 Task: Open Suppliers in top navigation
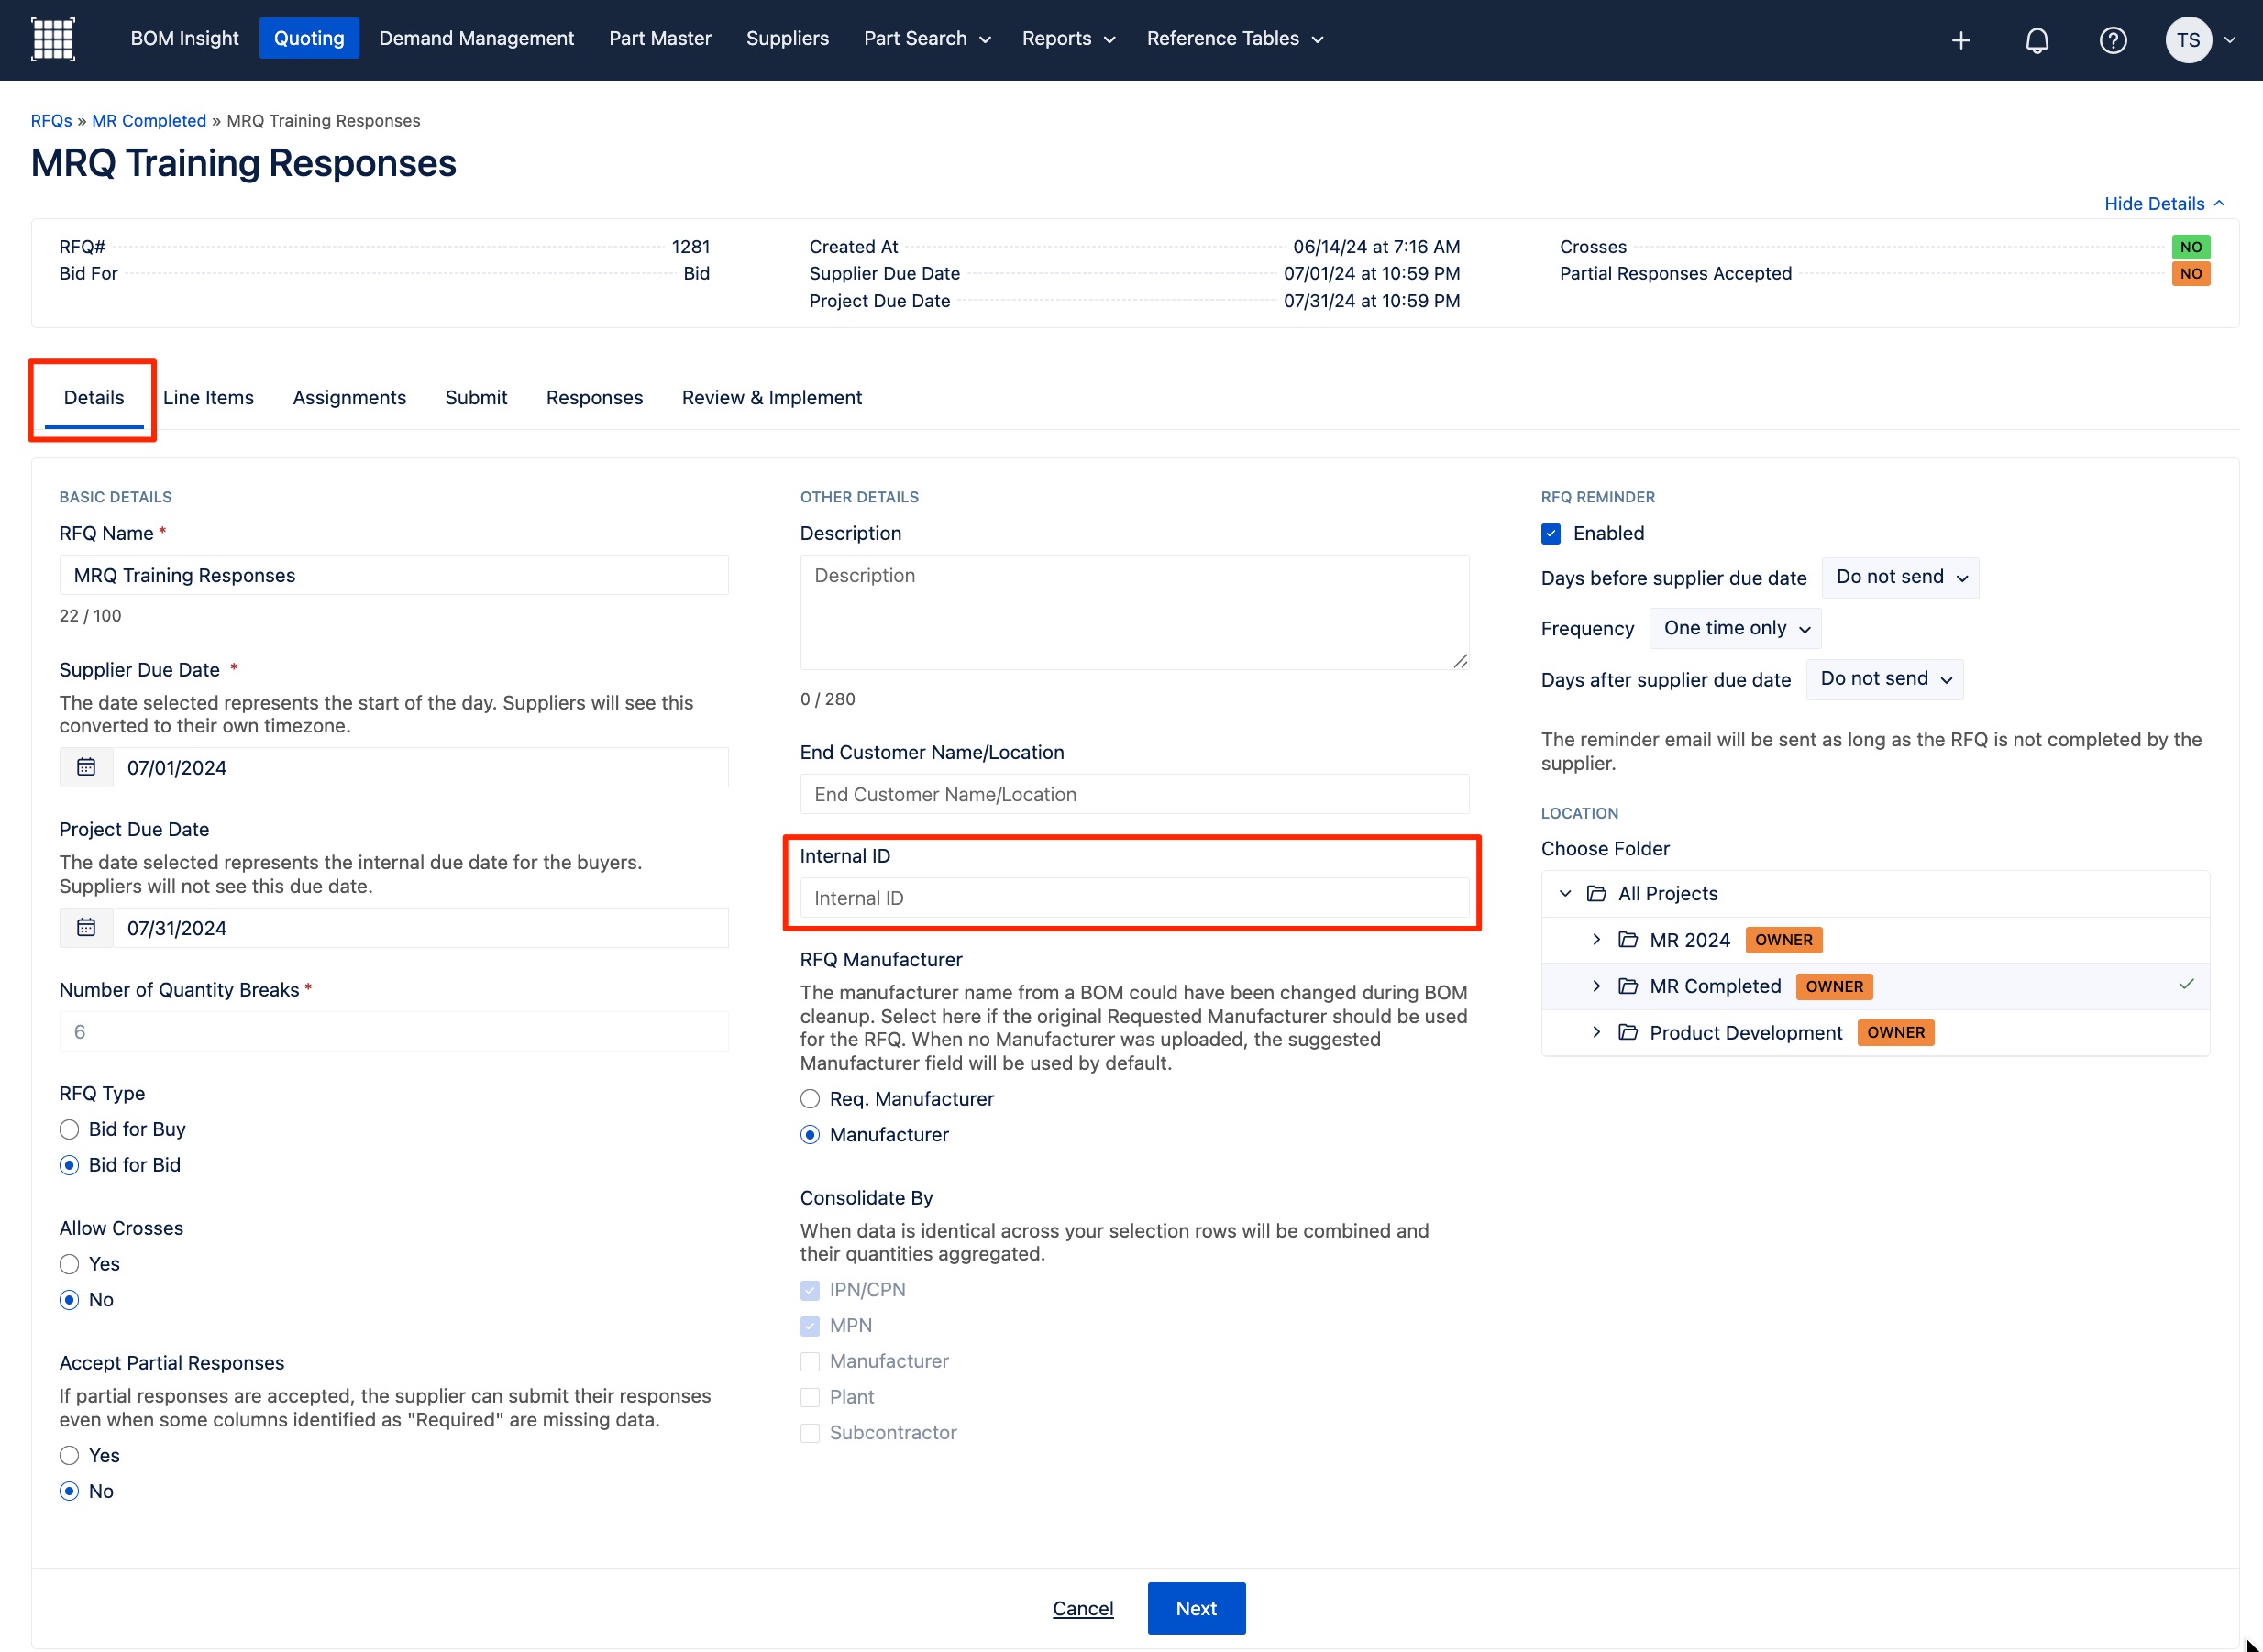(x=787, y=38)
